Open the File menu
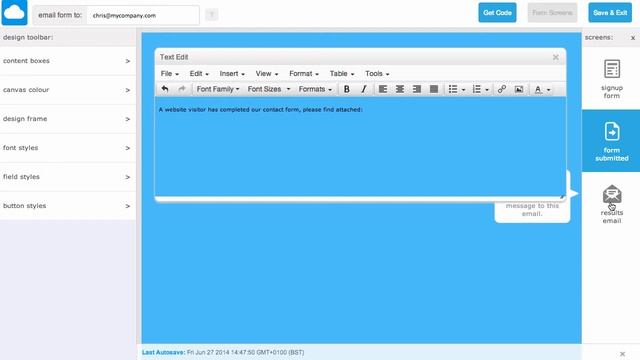This screenshot has width=640, height=360. coord(170,73)
